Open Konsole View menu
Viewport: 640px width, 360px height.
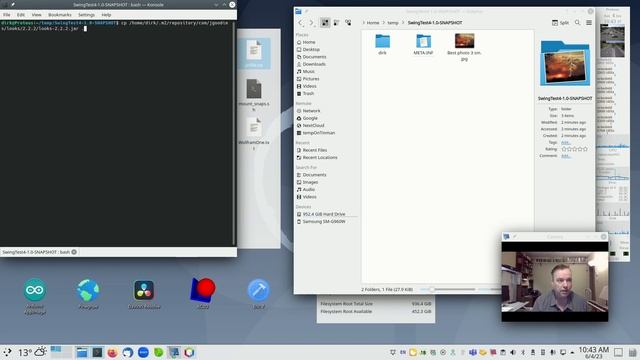pos(36,15)
